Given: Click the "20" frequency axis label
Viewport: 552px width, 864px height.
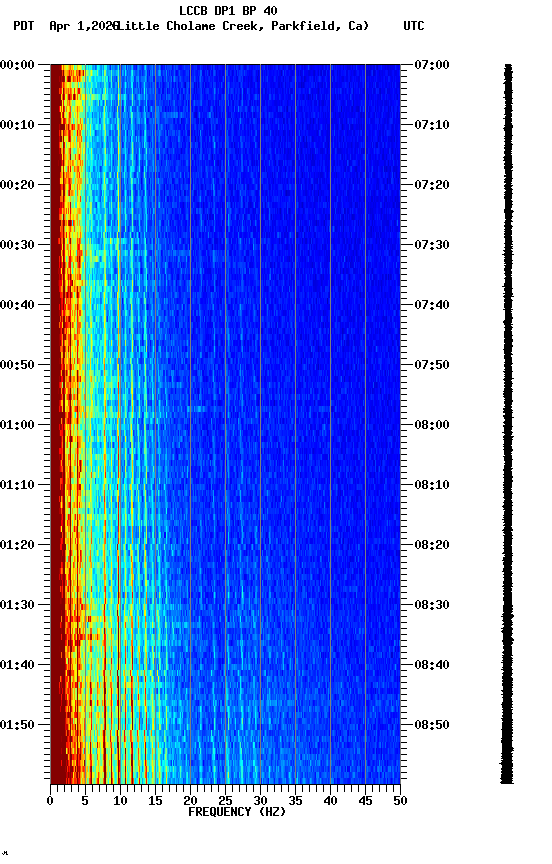Looking at the screenshot, I should [x=190, y=802].
